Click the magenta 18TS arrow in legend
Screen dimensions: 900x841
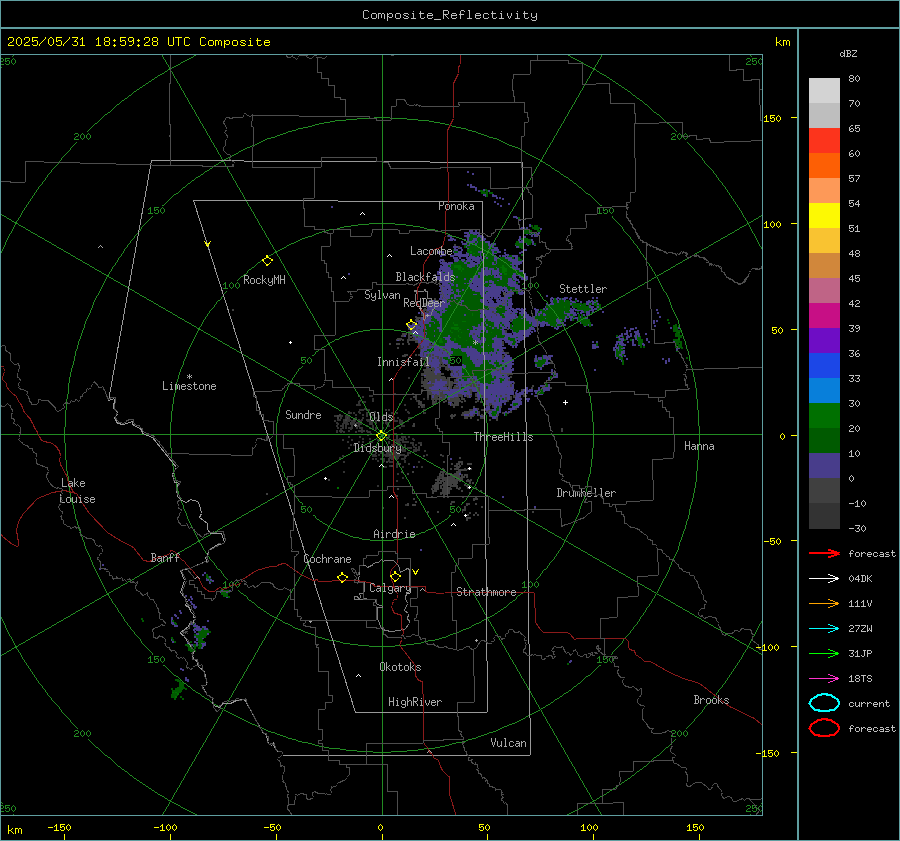pos(824,679)
